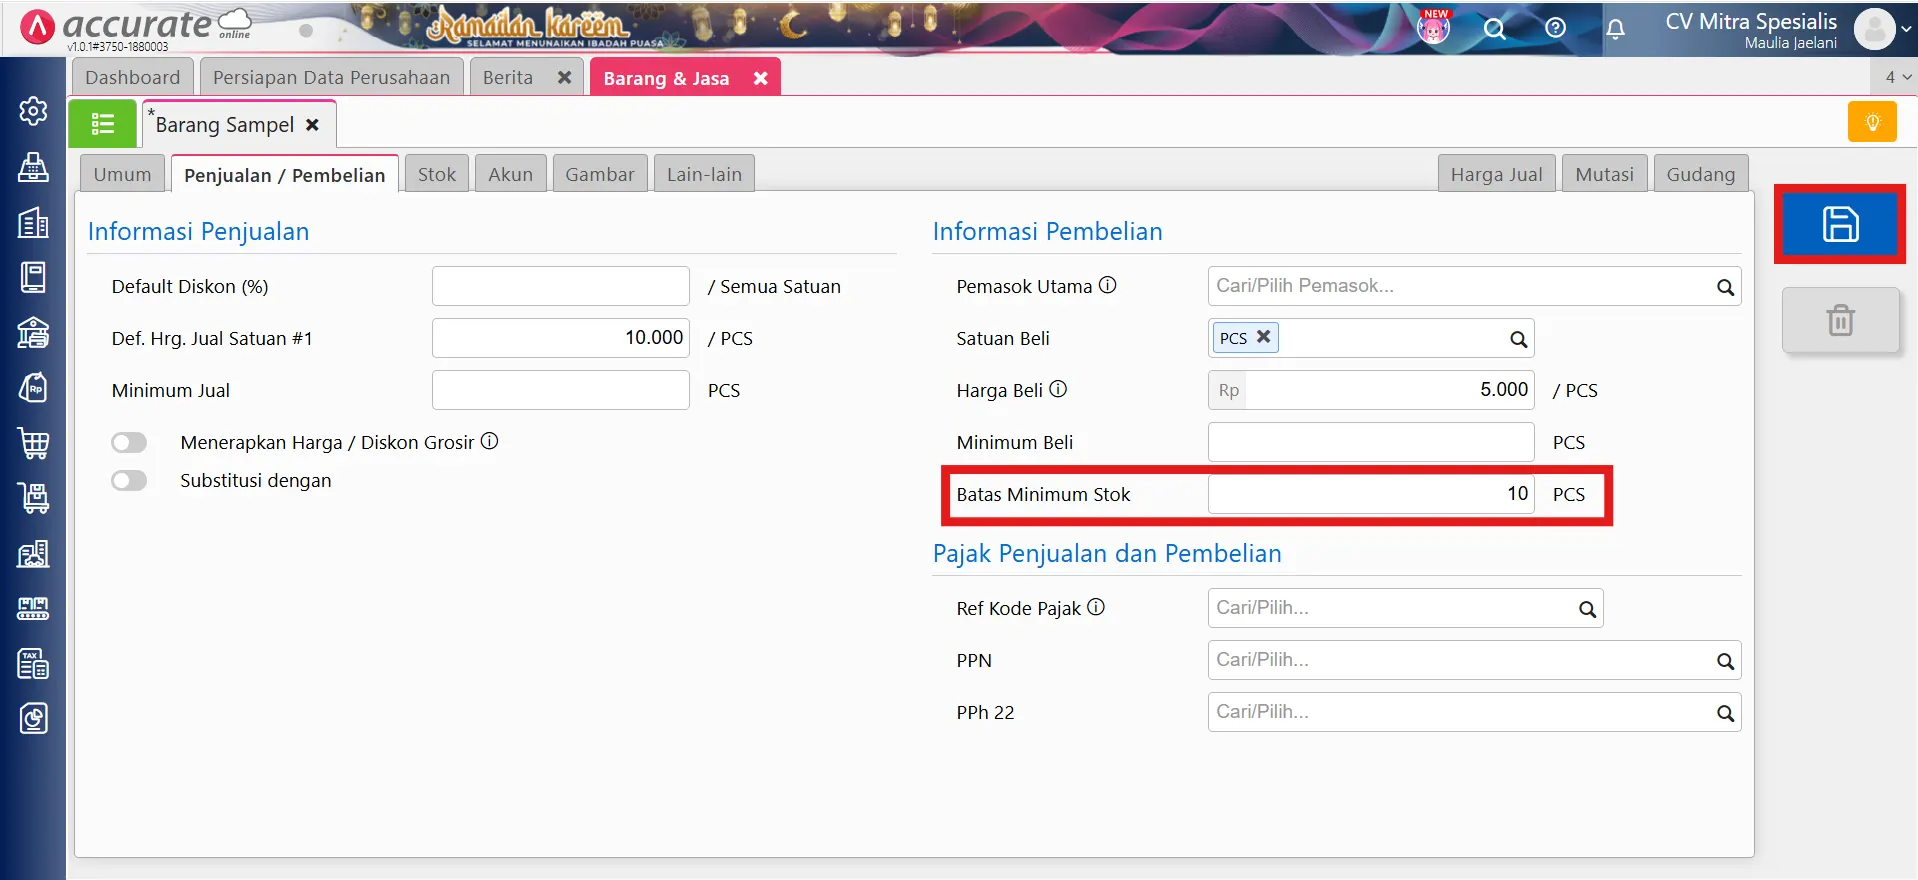Switch to the Gambar tab

coord(600,174)
